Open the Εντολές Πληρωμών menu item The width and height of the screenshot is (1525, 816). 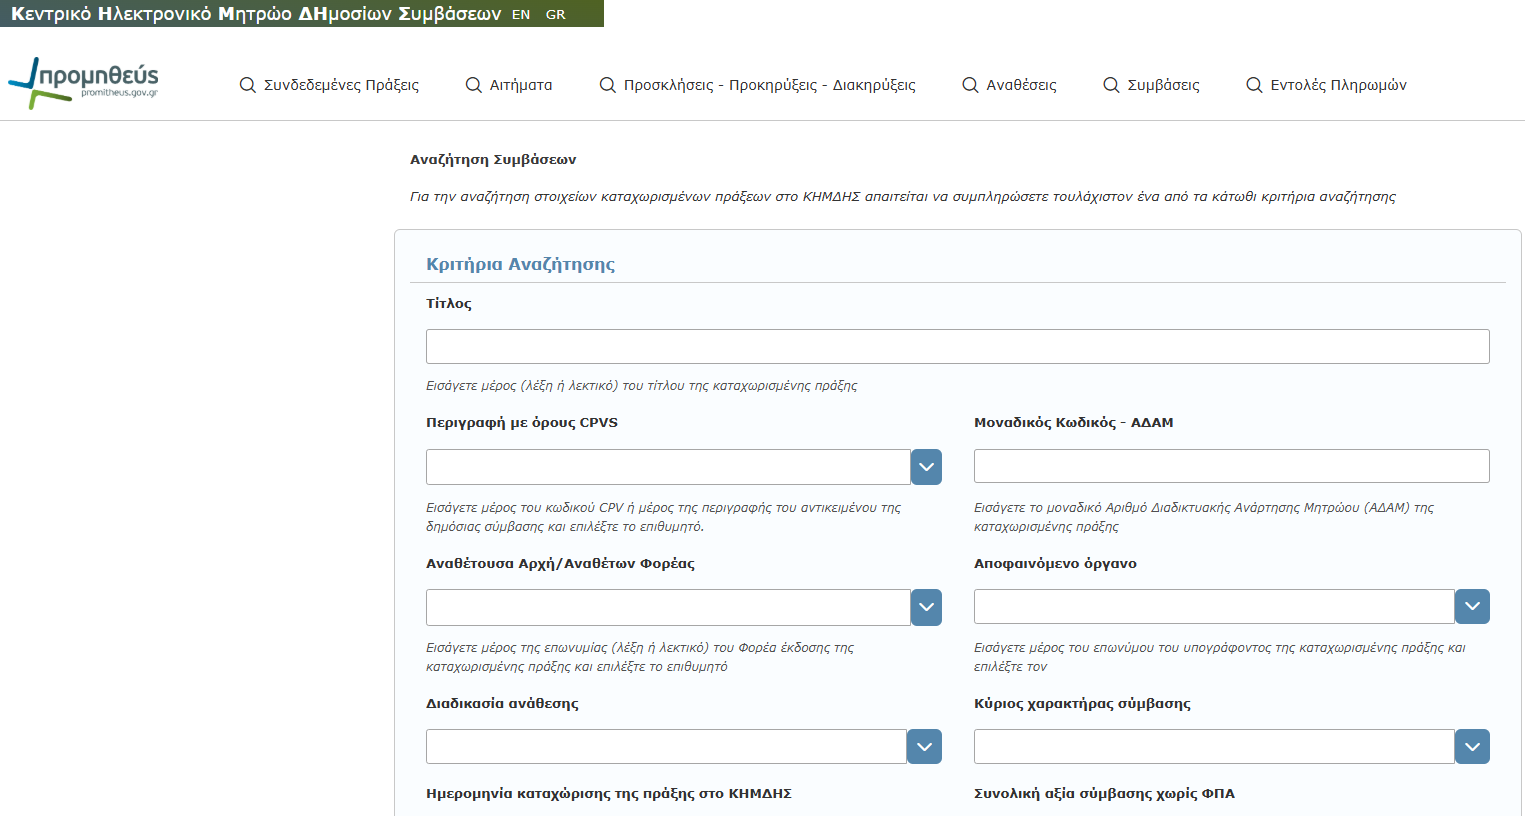pos(1338,85)
